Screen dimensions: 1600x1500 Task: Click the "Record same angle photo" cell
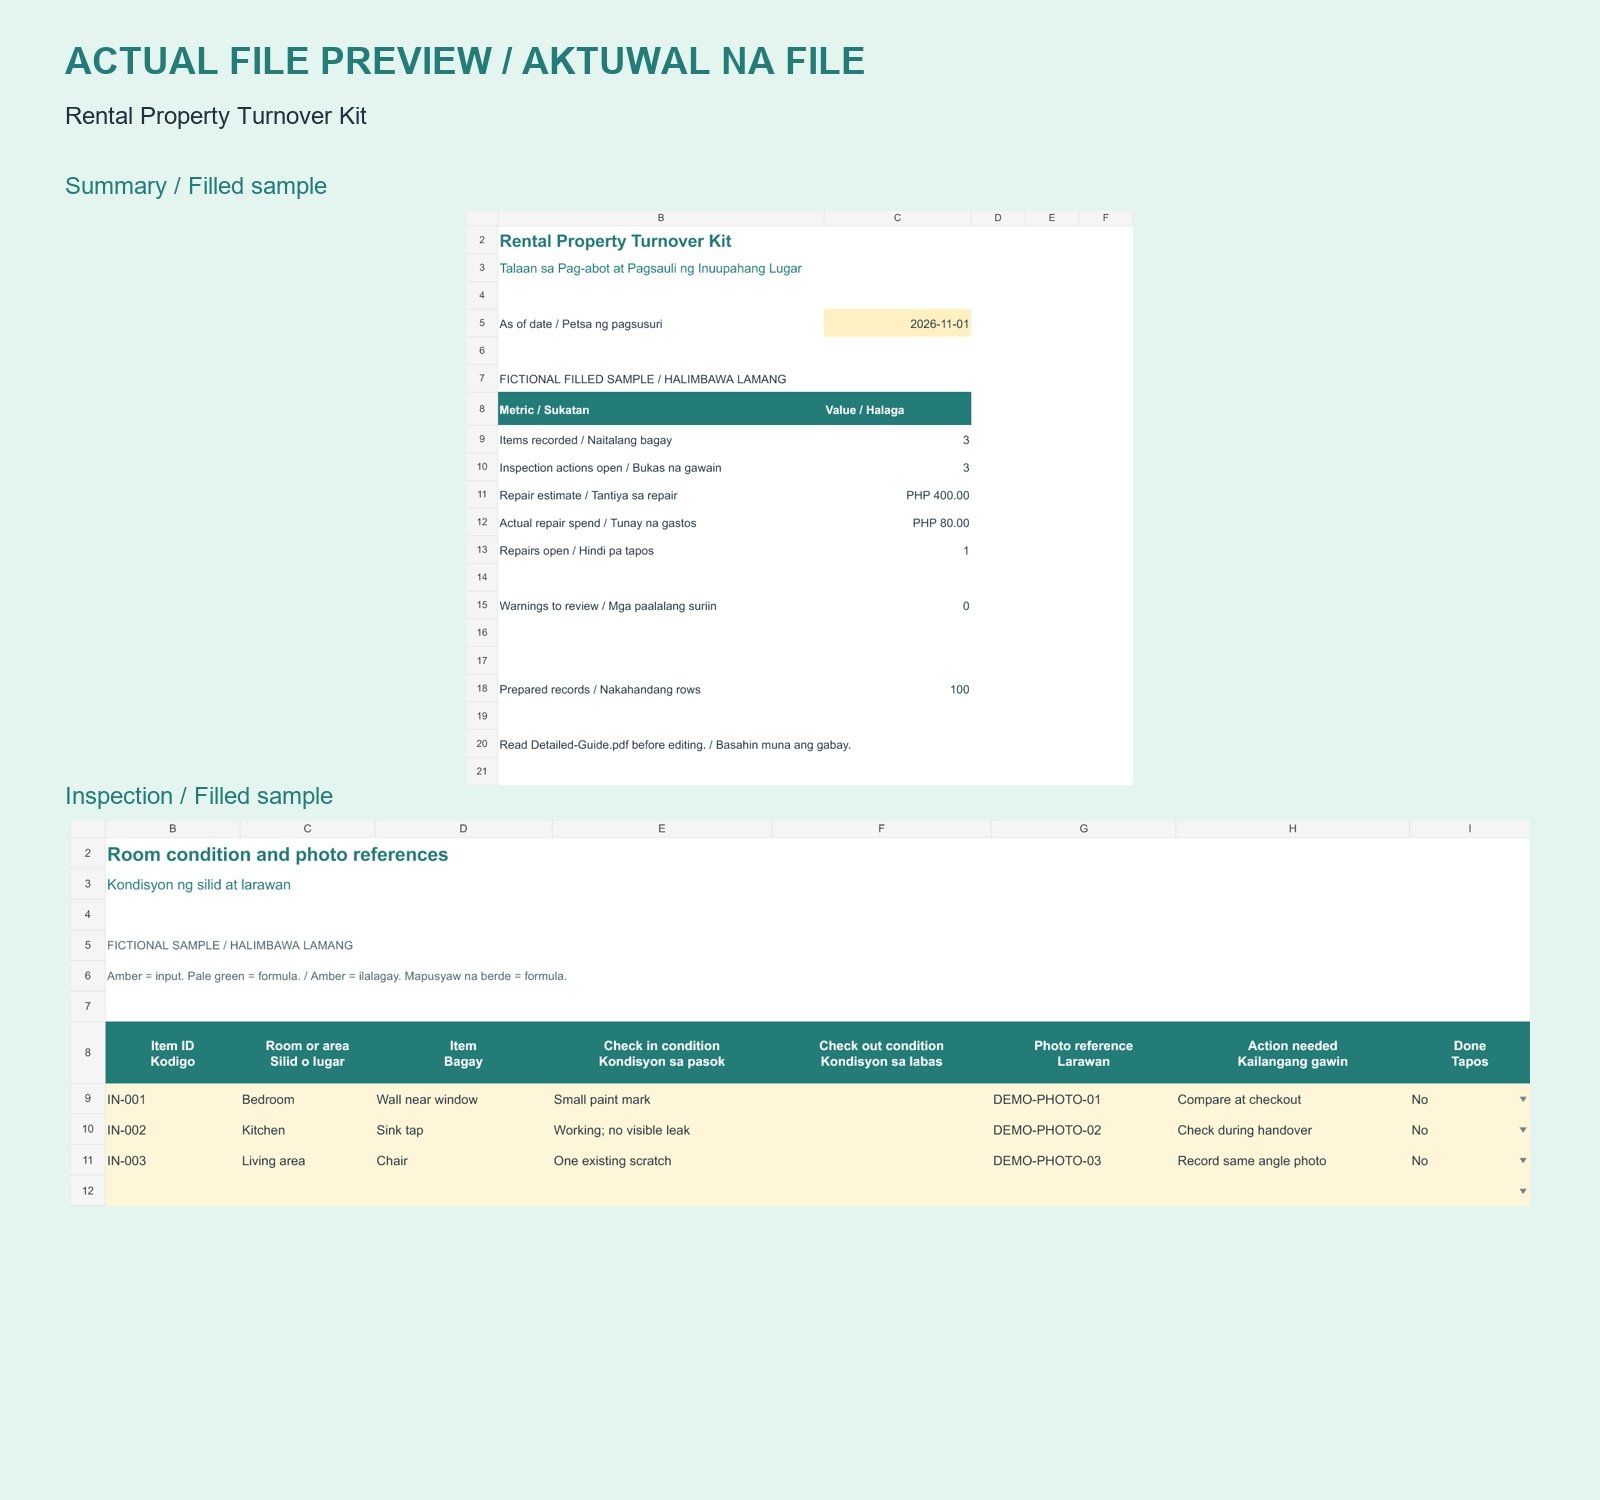(1292, 1161)
